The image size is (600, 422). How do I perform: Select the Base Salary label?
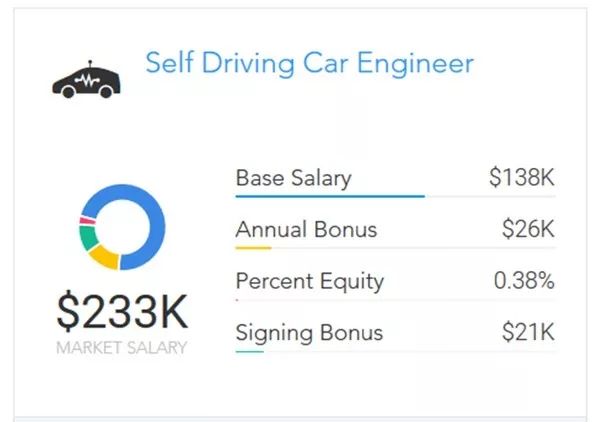point(293,179)
